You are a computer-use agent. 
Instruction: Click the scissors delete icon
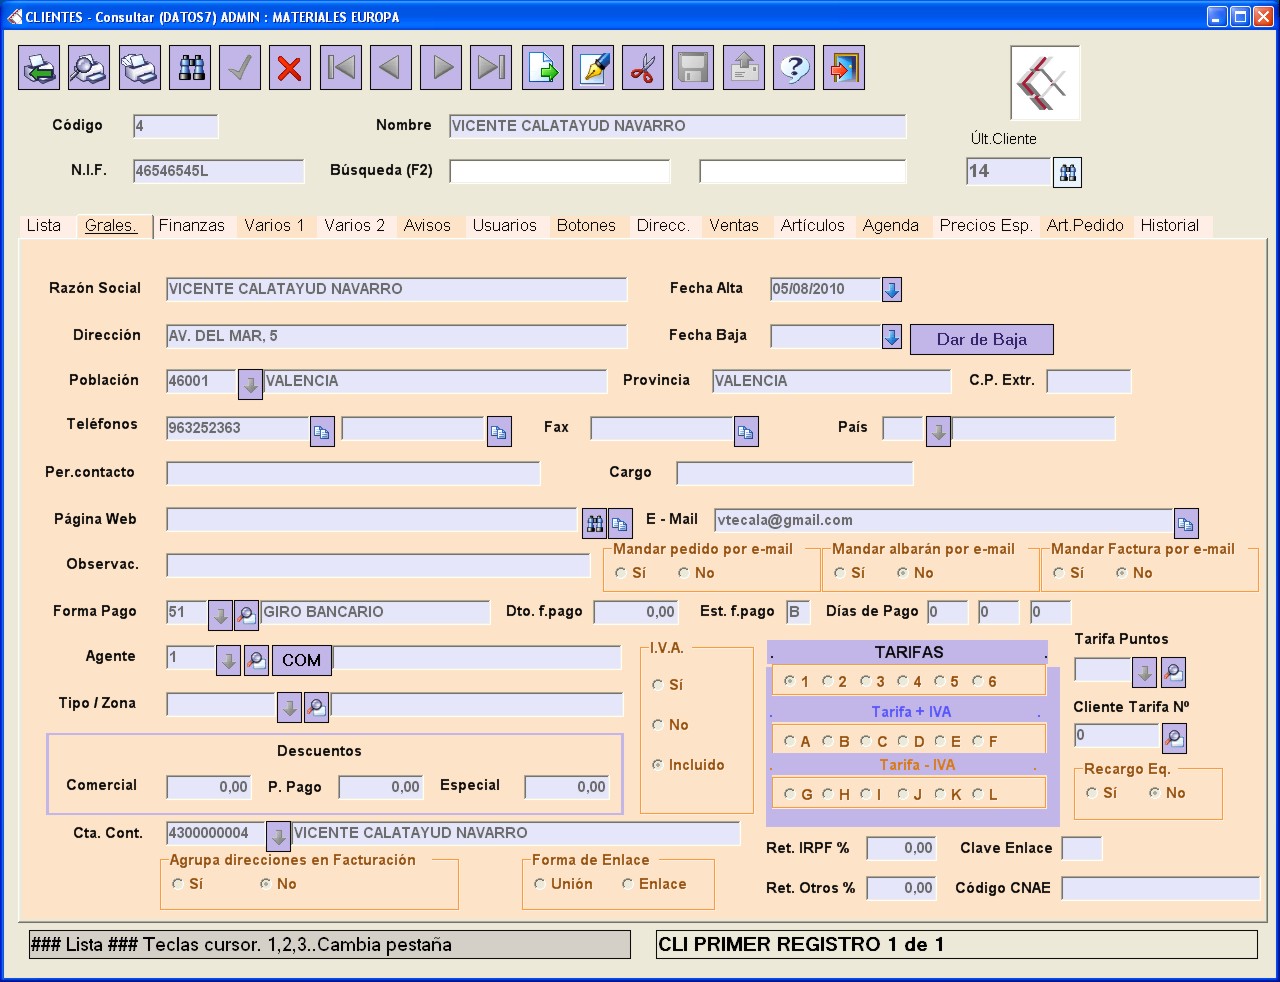(643, 68)
